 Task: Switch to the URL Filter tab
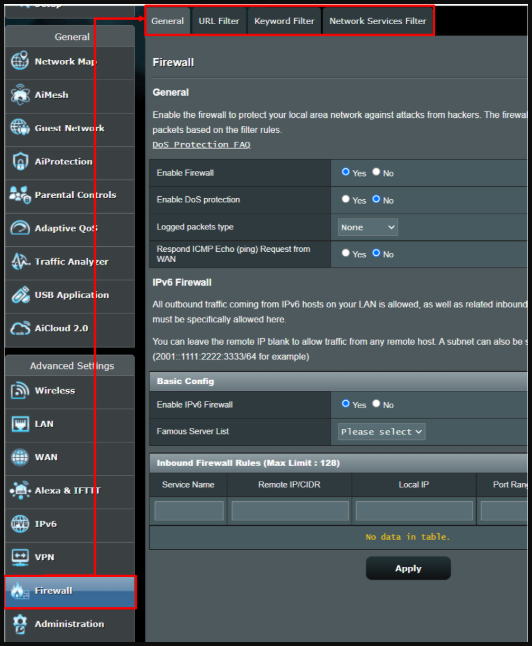click(x=219, y=21)
